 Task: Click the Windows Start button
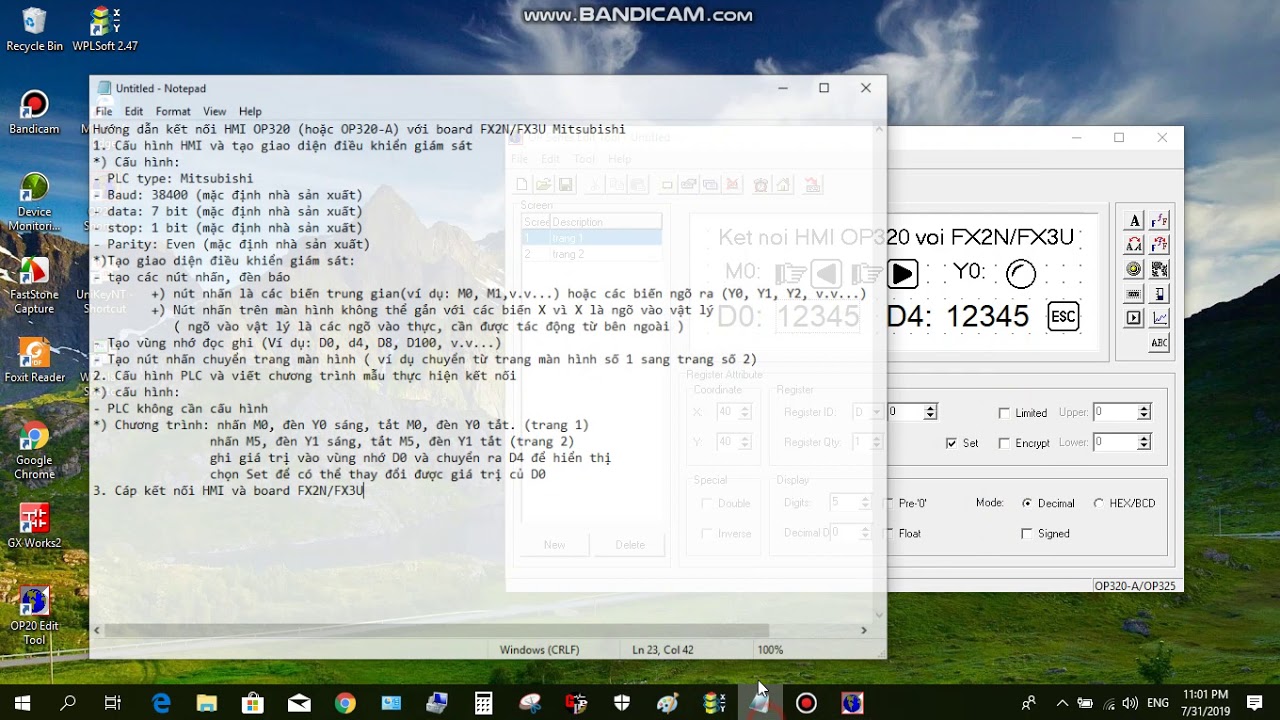pyautogui.click(x=22, y=703)
